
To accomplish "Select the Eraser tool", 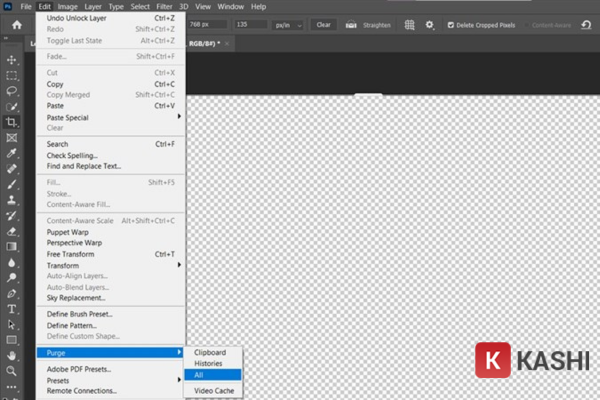I will (11, 231).
